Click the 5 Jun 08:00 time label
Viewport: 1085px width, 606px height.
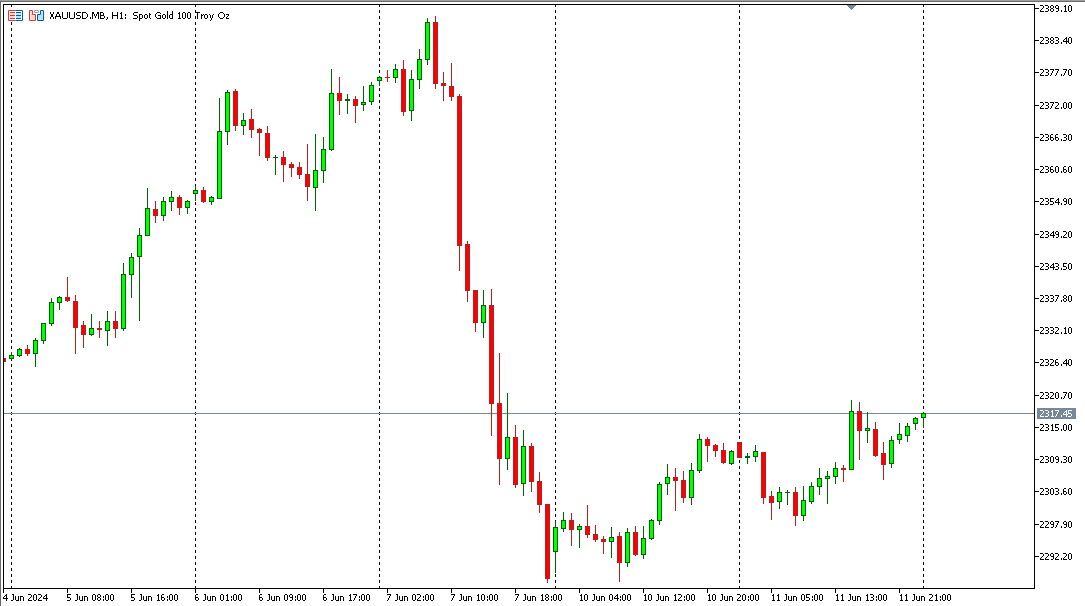point(91,598)
